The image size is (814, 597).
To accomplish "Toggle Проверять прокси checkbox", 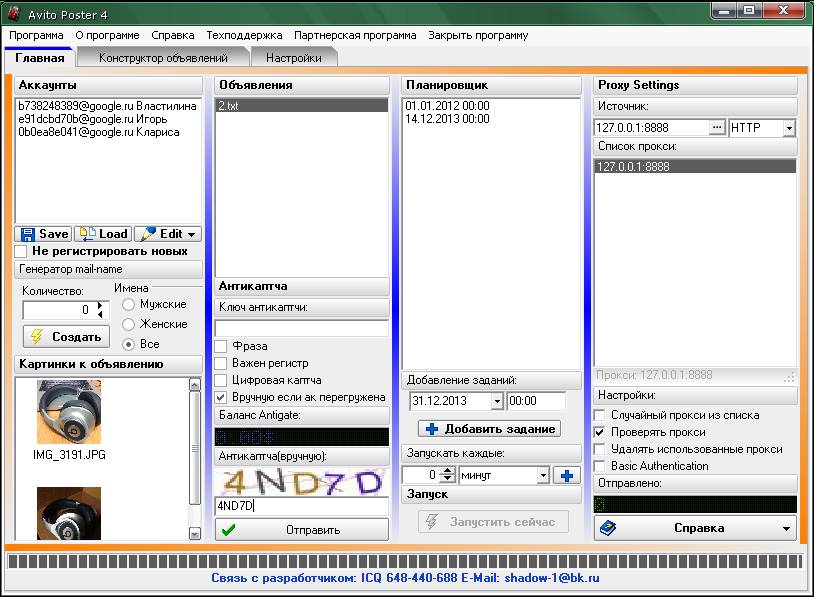I will pos(600,432).
